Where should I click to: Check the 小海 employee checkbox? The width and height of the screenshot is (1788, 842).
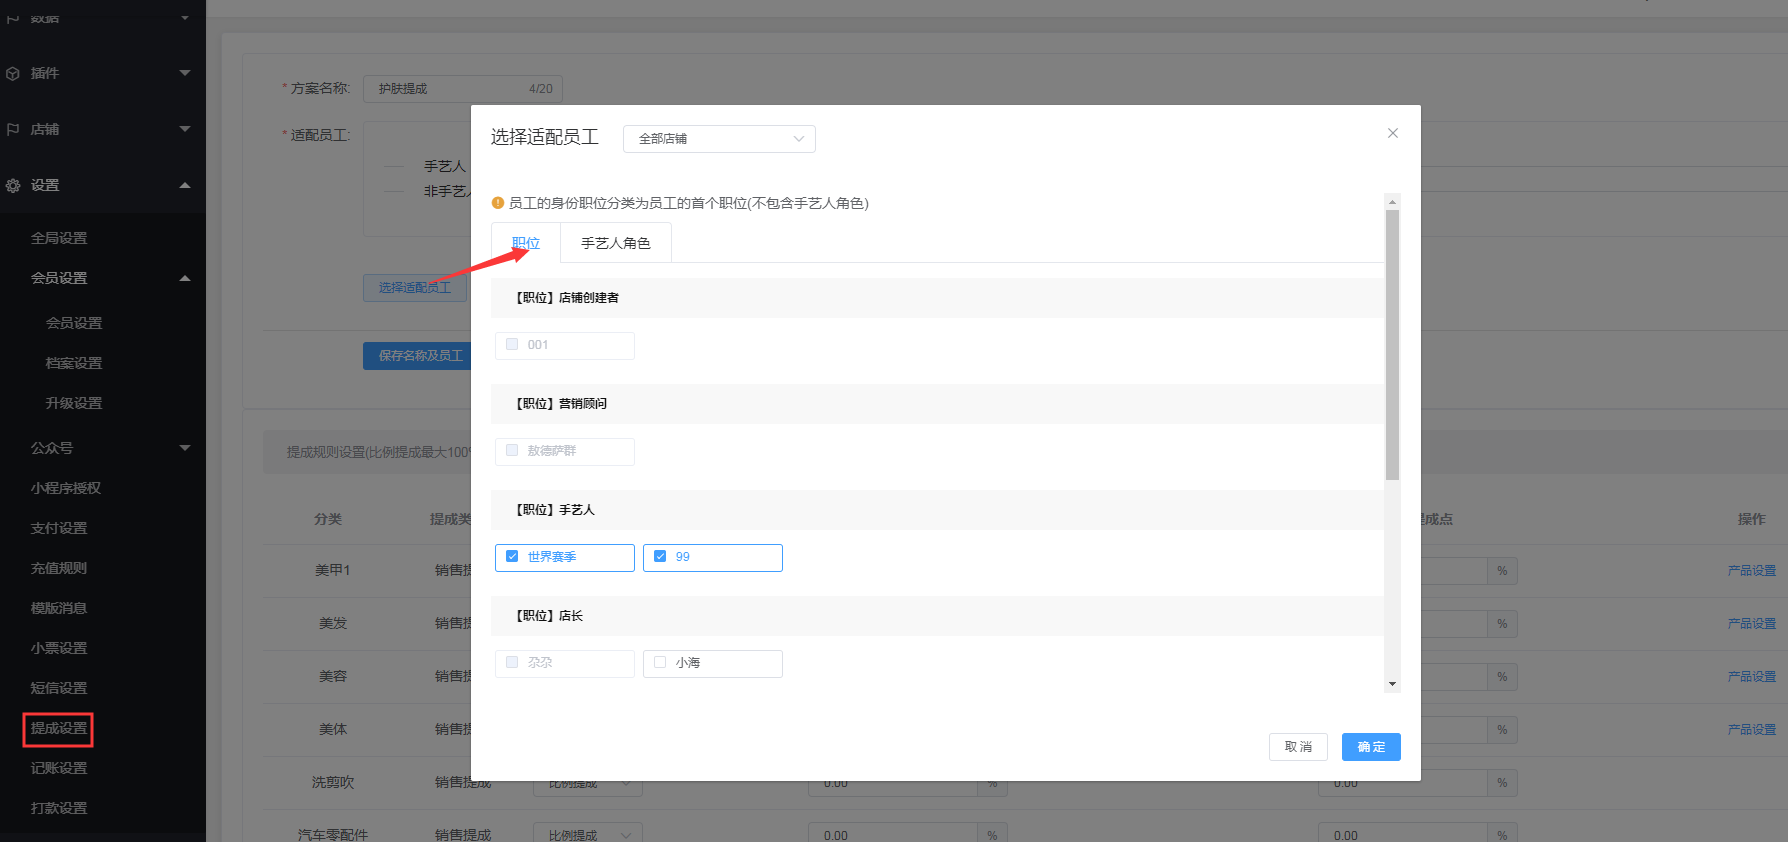(660, 662)
